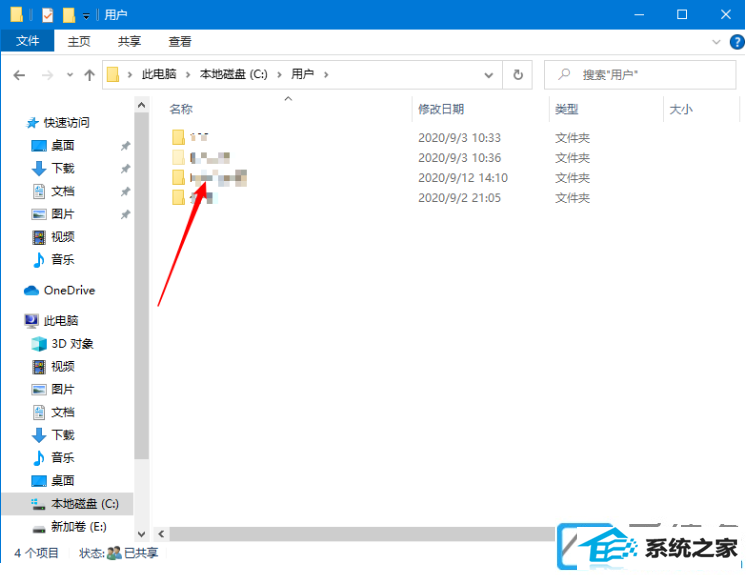The image size is (746, 575).
Task: Open 下载 under 此电脑
Action: coord(63,435)
